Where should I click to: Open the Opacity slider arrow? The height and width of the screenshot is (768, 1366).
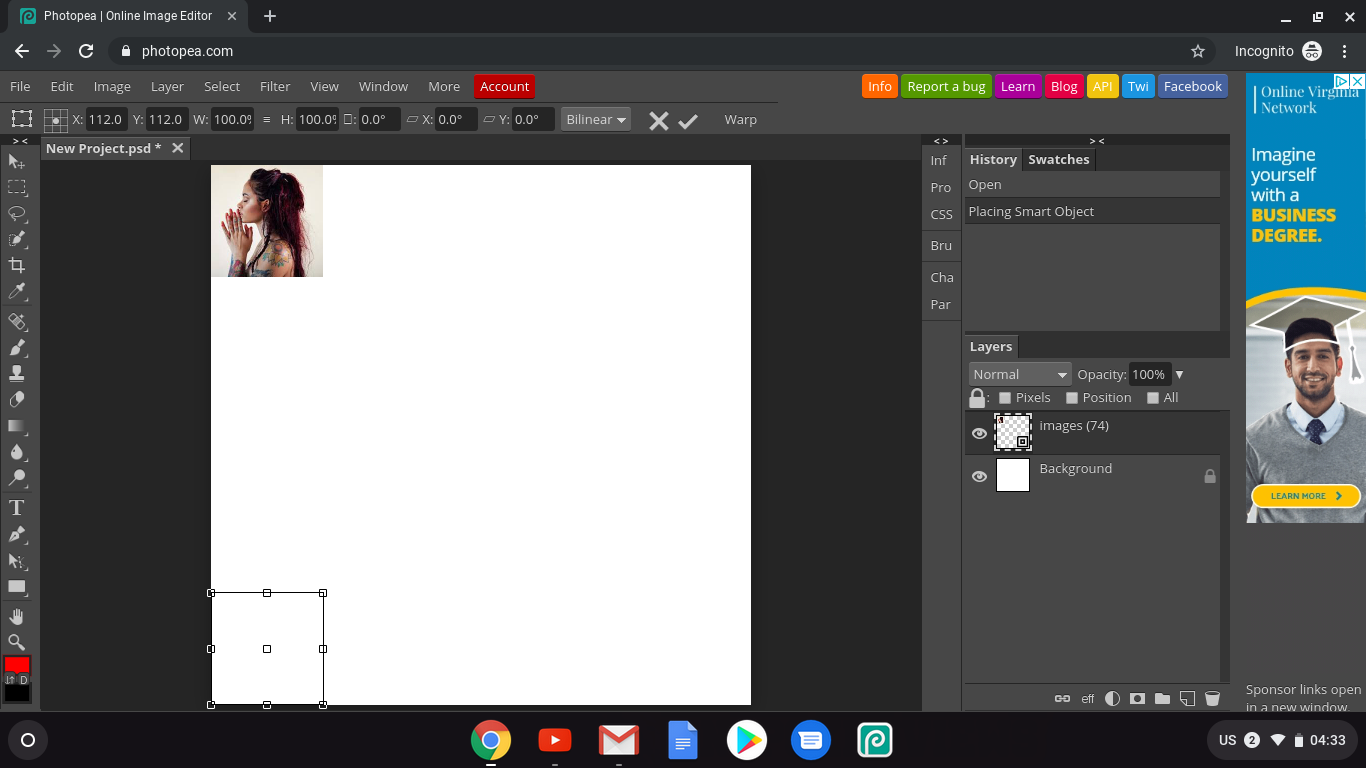[1179, 375]
